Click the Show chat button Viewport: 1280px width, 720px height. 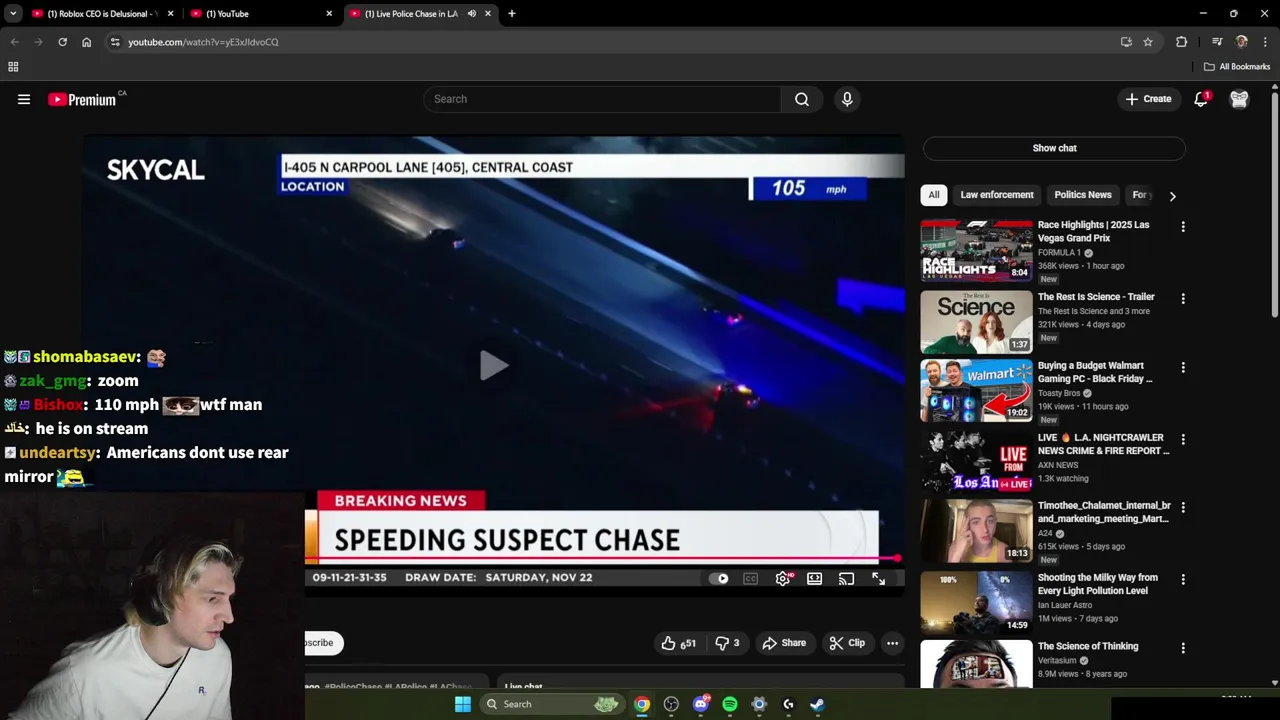1054,148
